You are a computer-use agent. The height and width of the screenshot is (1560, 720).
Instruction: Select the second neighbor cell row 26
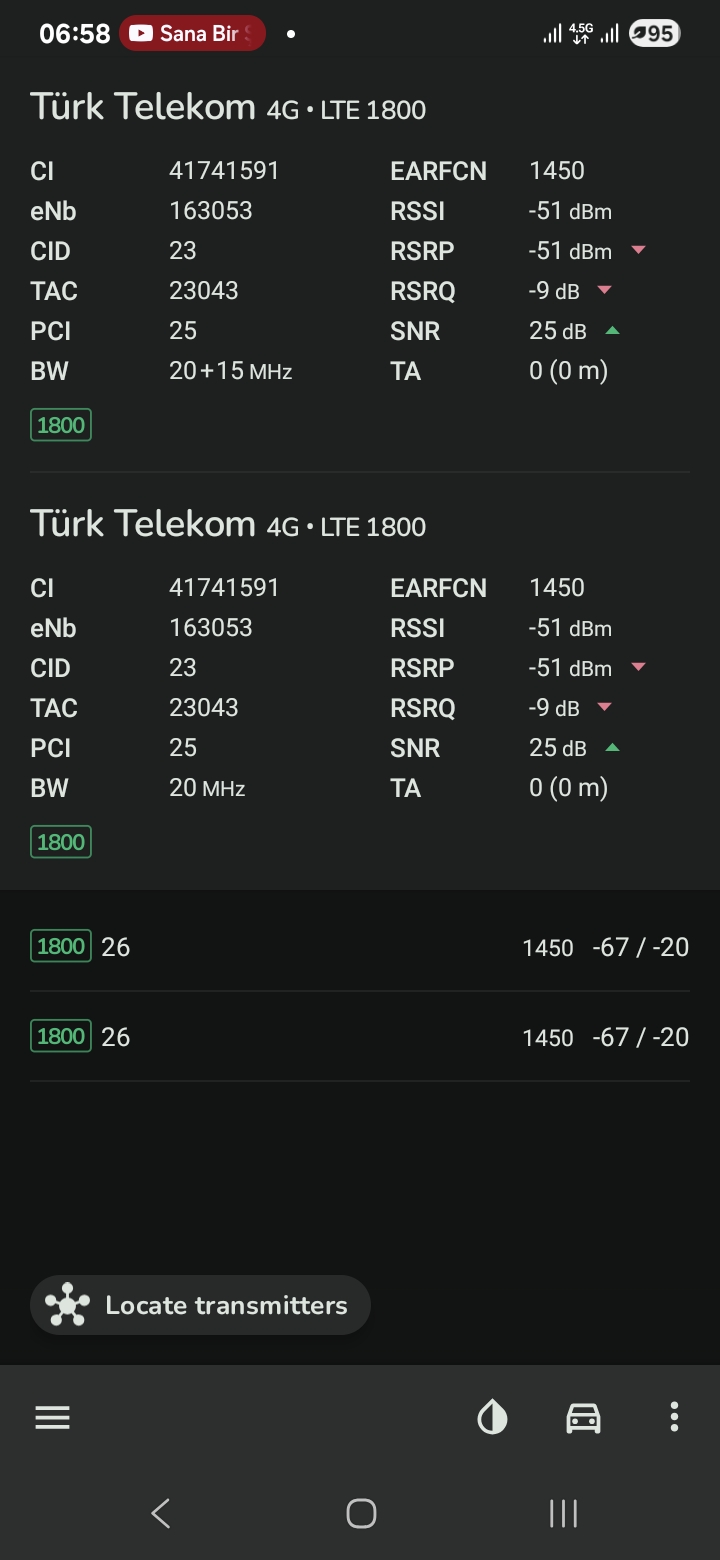coord(360,1037)
